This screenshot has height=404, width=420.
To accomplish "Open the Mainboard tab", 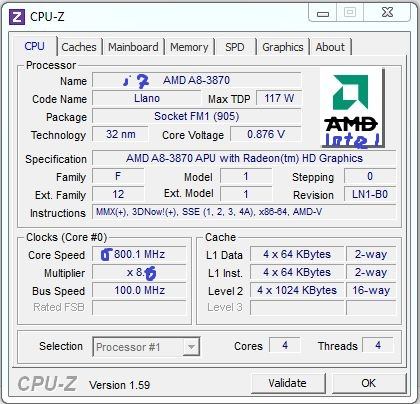I will point(133,47).
